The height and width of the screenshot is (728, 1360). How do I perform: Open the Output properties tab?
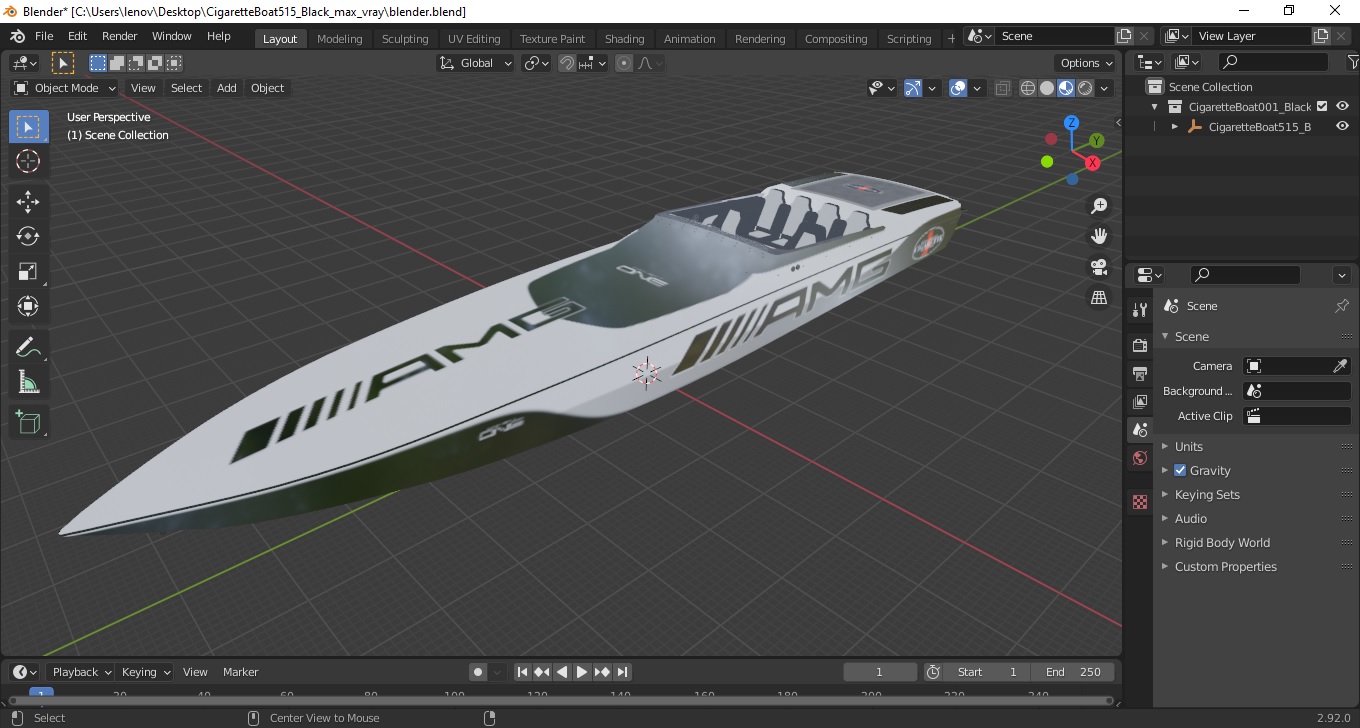[x=1140, y=373]
